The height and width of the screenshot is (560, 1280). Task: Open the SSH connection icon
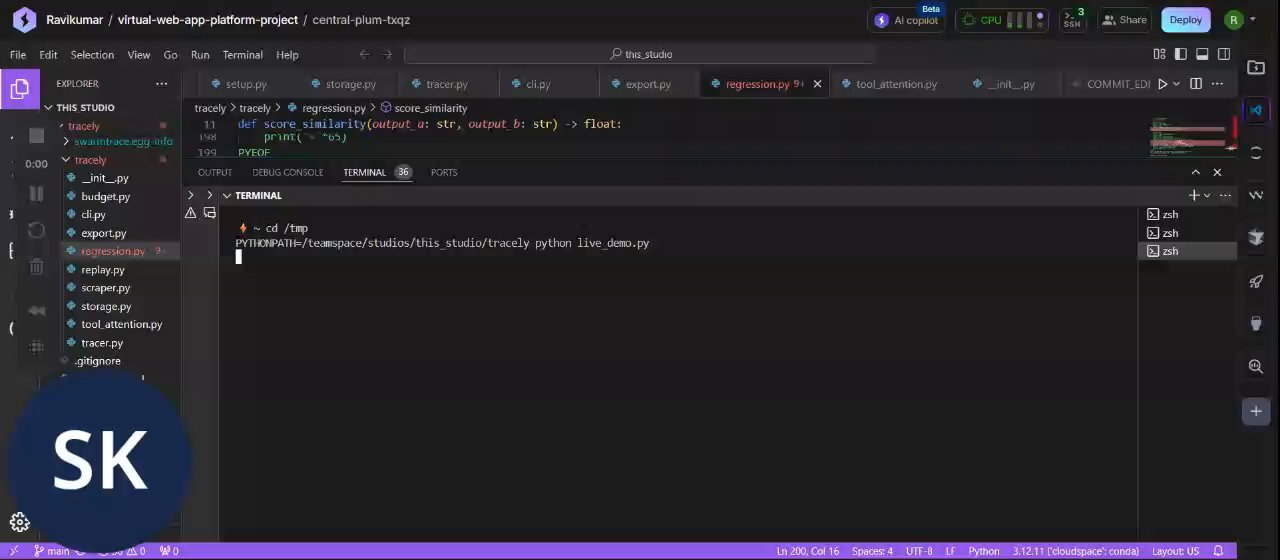coord(1072,20)
